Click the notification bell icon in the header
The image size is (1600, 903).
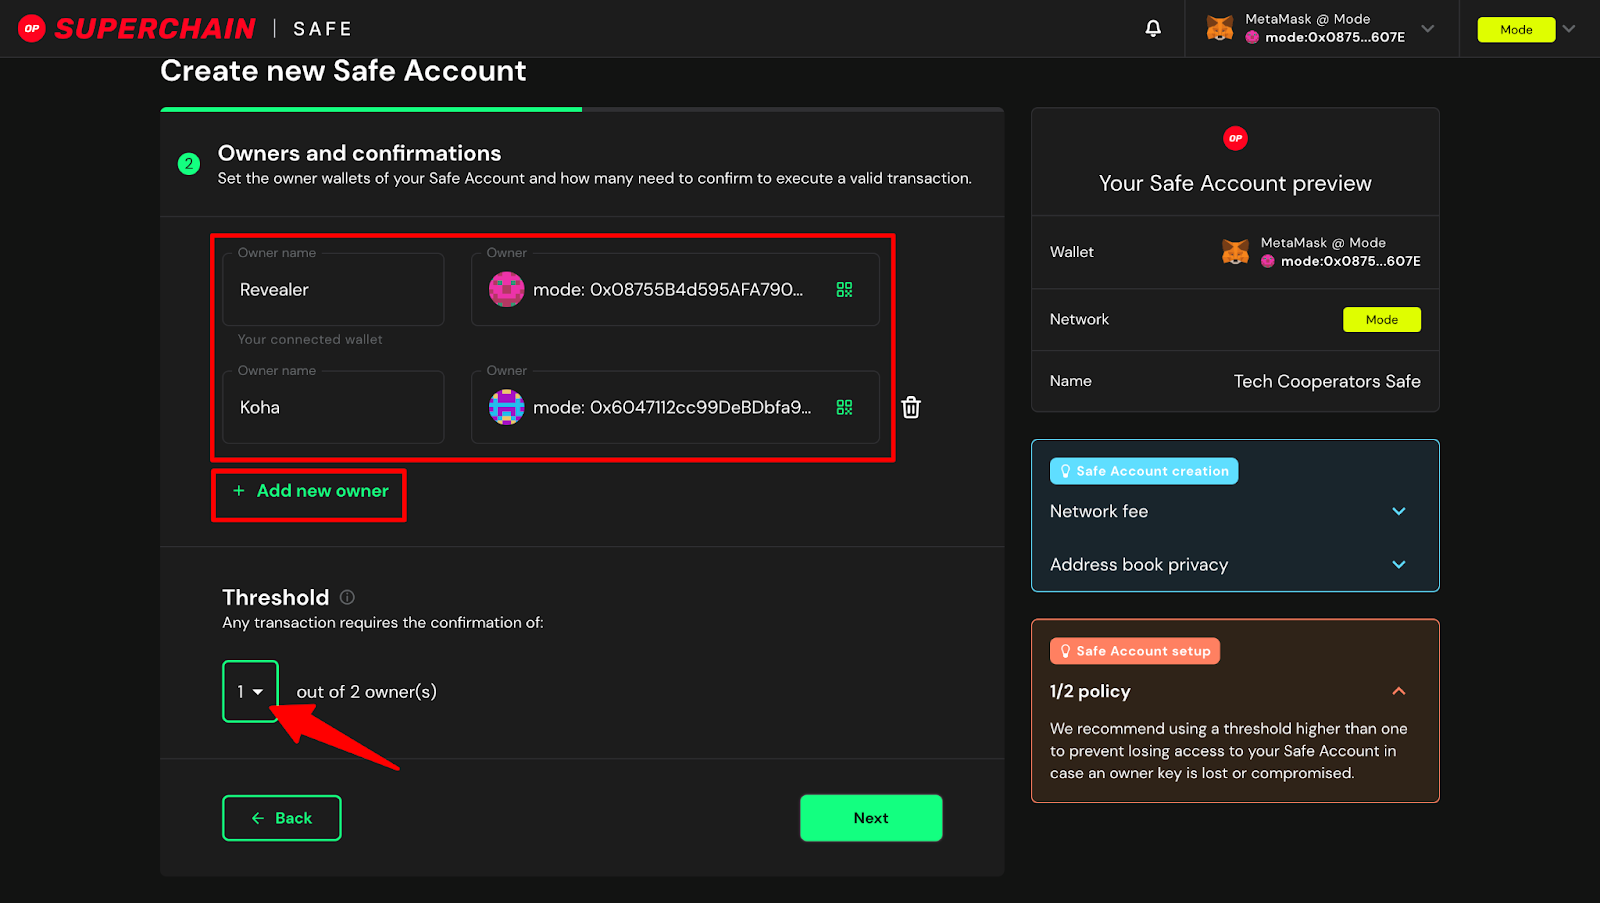tap(1152, 28)
